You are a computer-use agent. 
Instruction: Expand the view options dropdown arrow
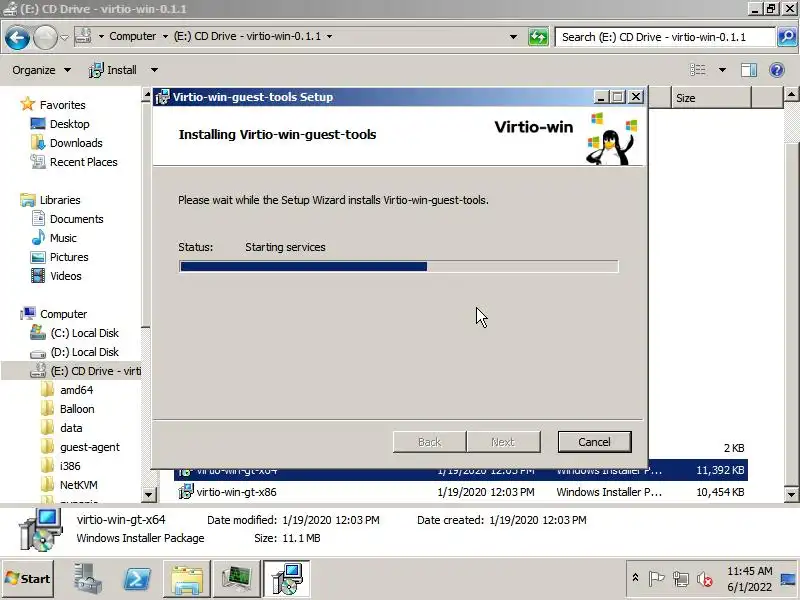(722, 70)
